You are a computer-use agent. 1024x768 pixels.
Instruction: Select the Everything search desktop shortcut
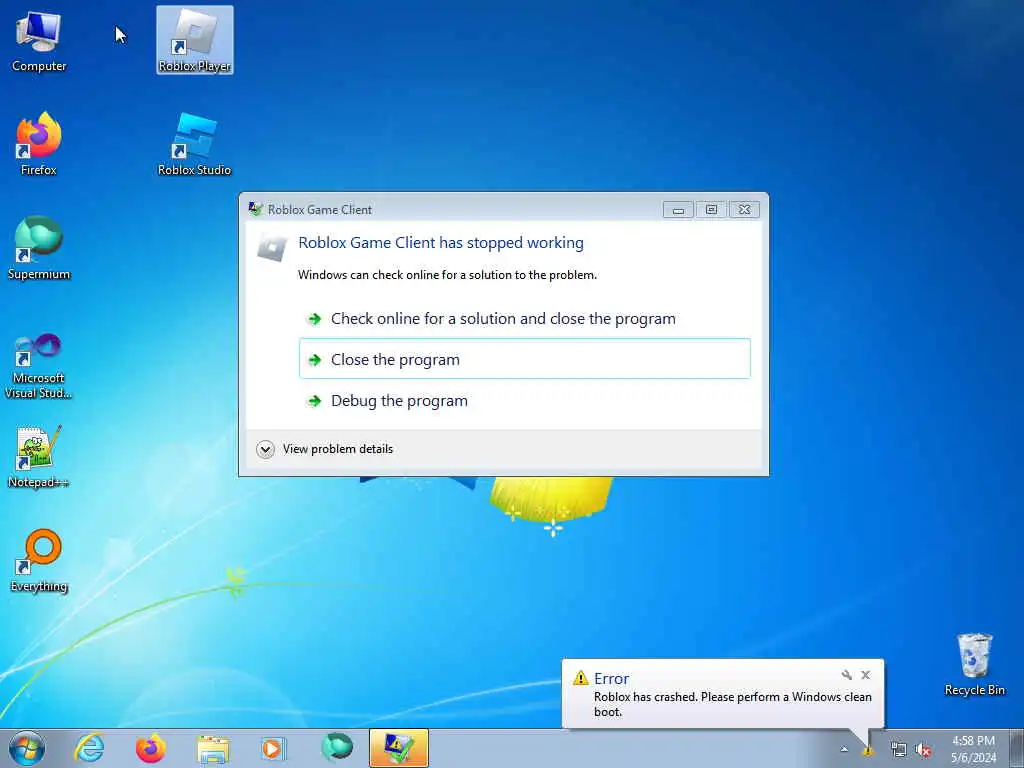coord(39,560)
